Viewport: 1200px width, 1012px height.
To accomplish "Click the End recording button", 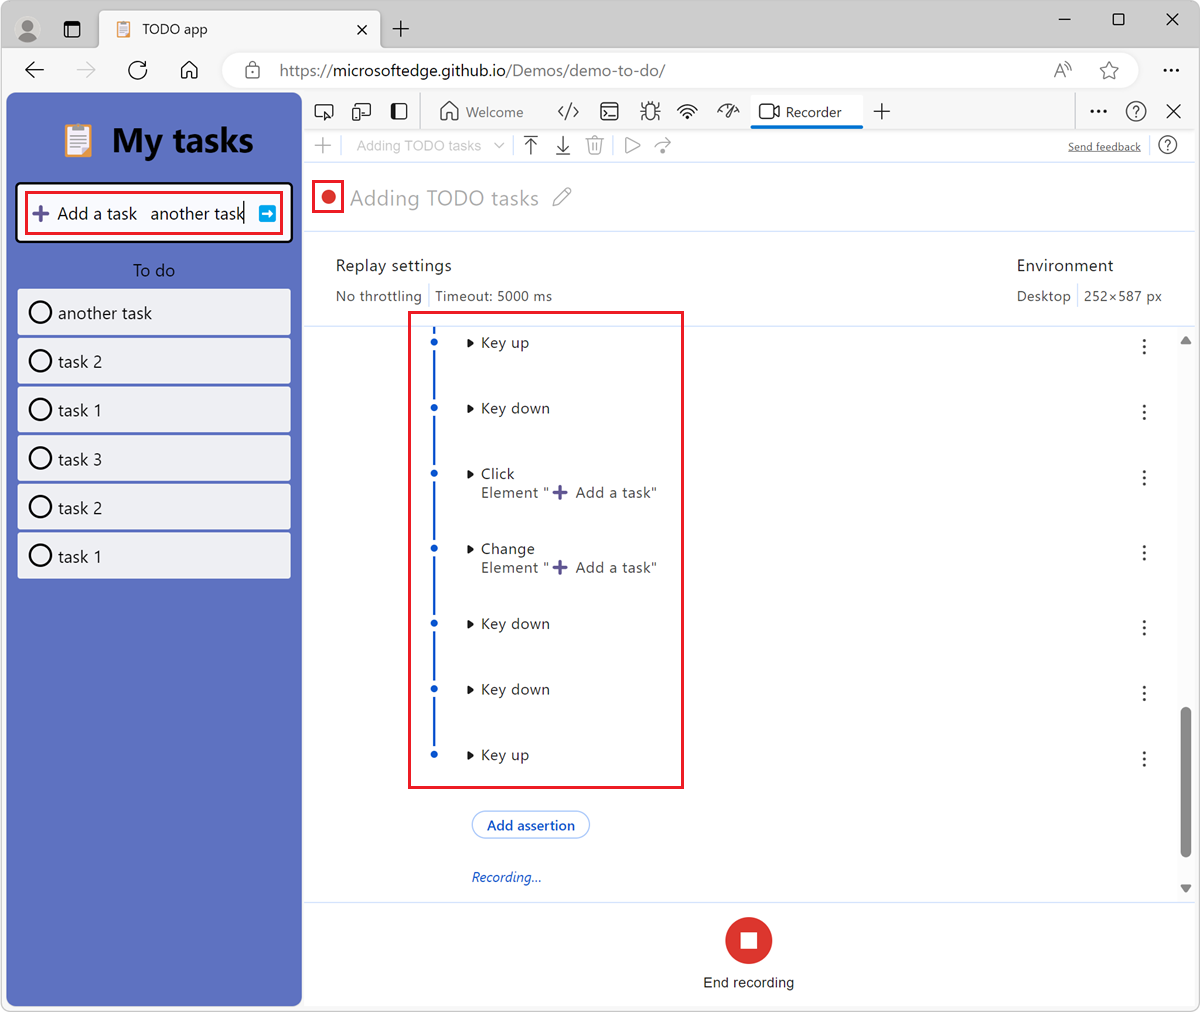I will (x=748, y=940).
